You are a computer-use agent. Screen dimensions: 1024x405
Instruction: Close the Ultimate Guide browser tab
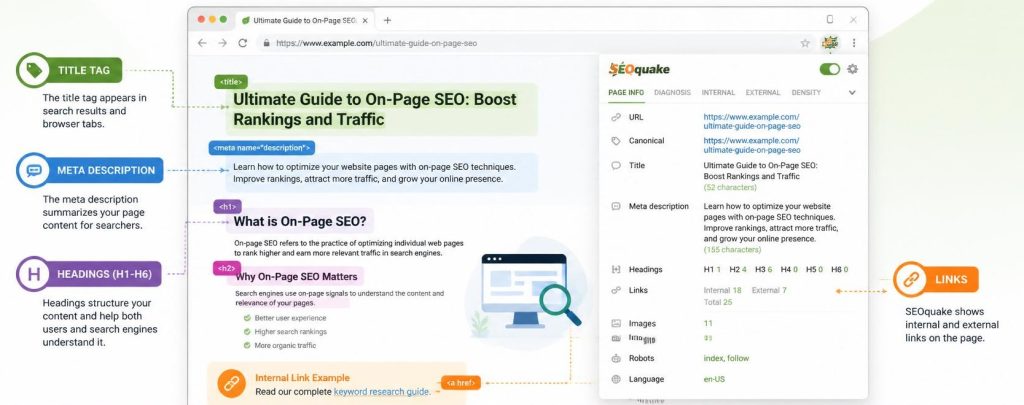point(365,20)
